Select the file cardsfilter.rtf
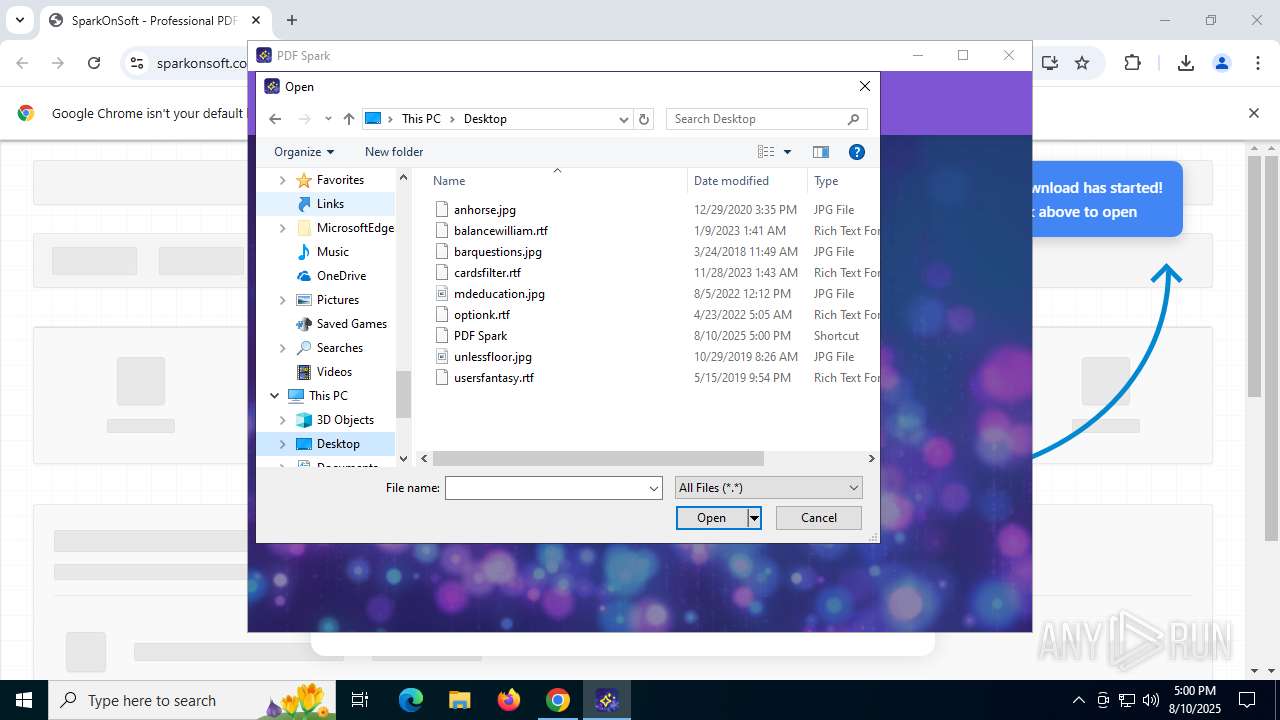The image size is (1280, 720). pyautogui.click(x=487, y=273)
